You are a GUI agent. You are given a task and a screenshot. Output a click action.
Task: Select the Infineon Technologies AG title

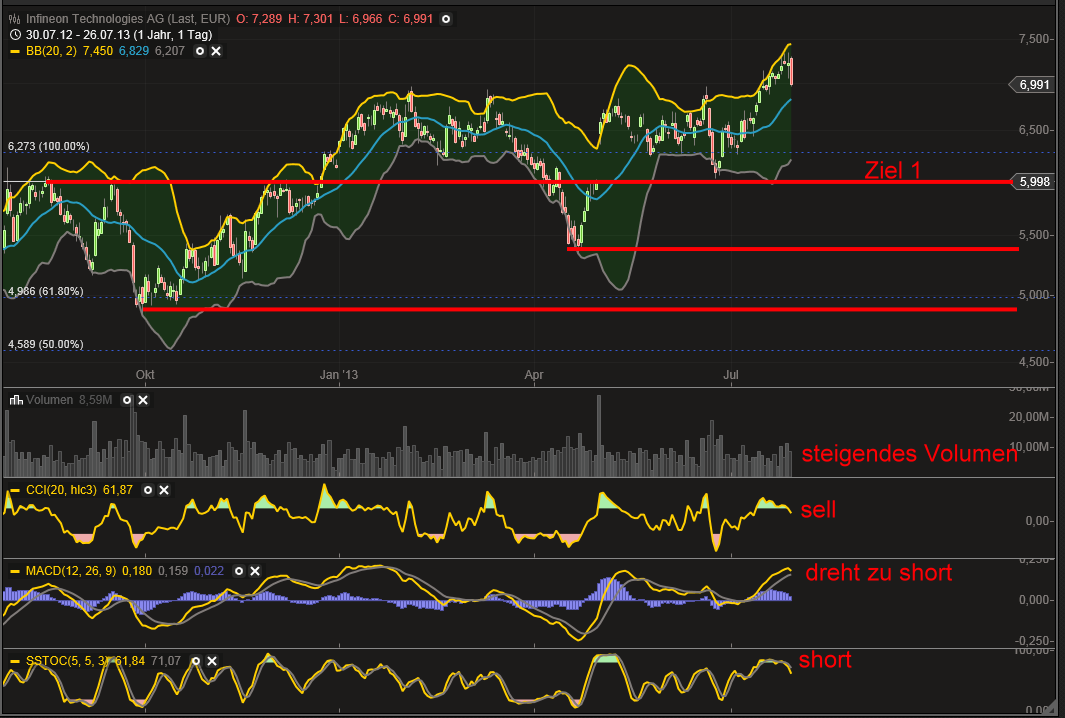click(x=128, y=19)
